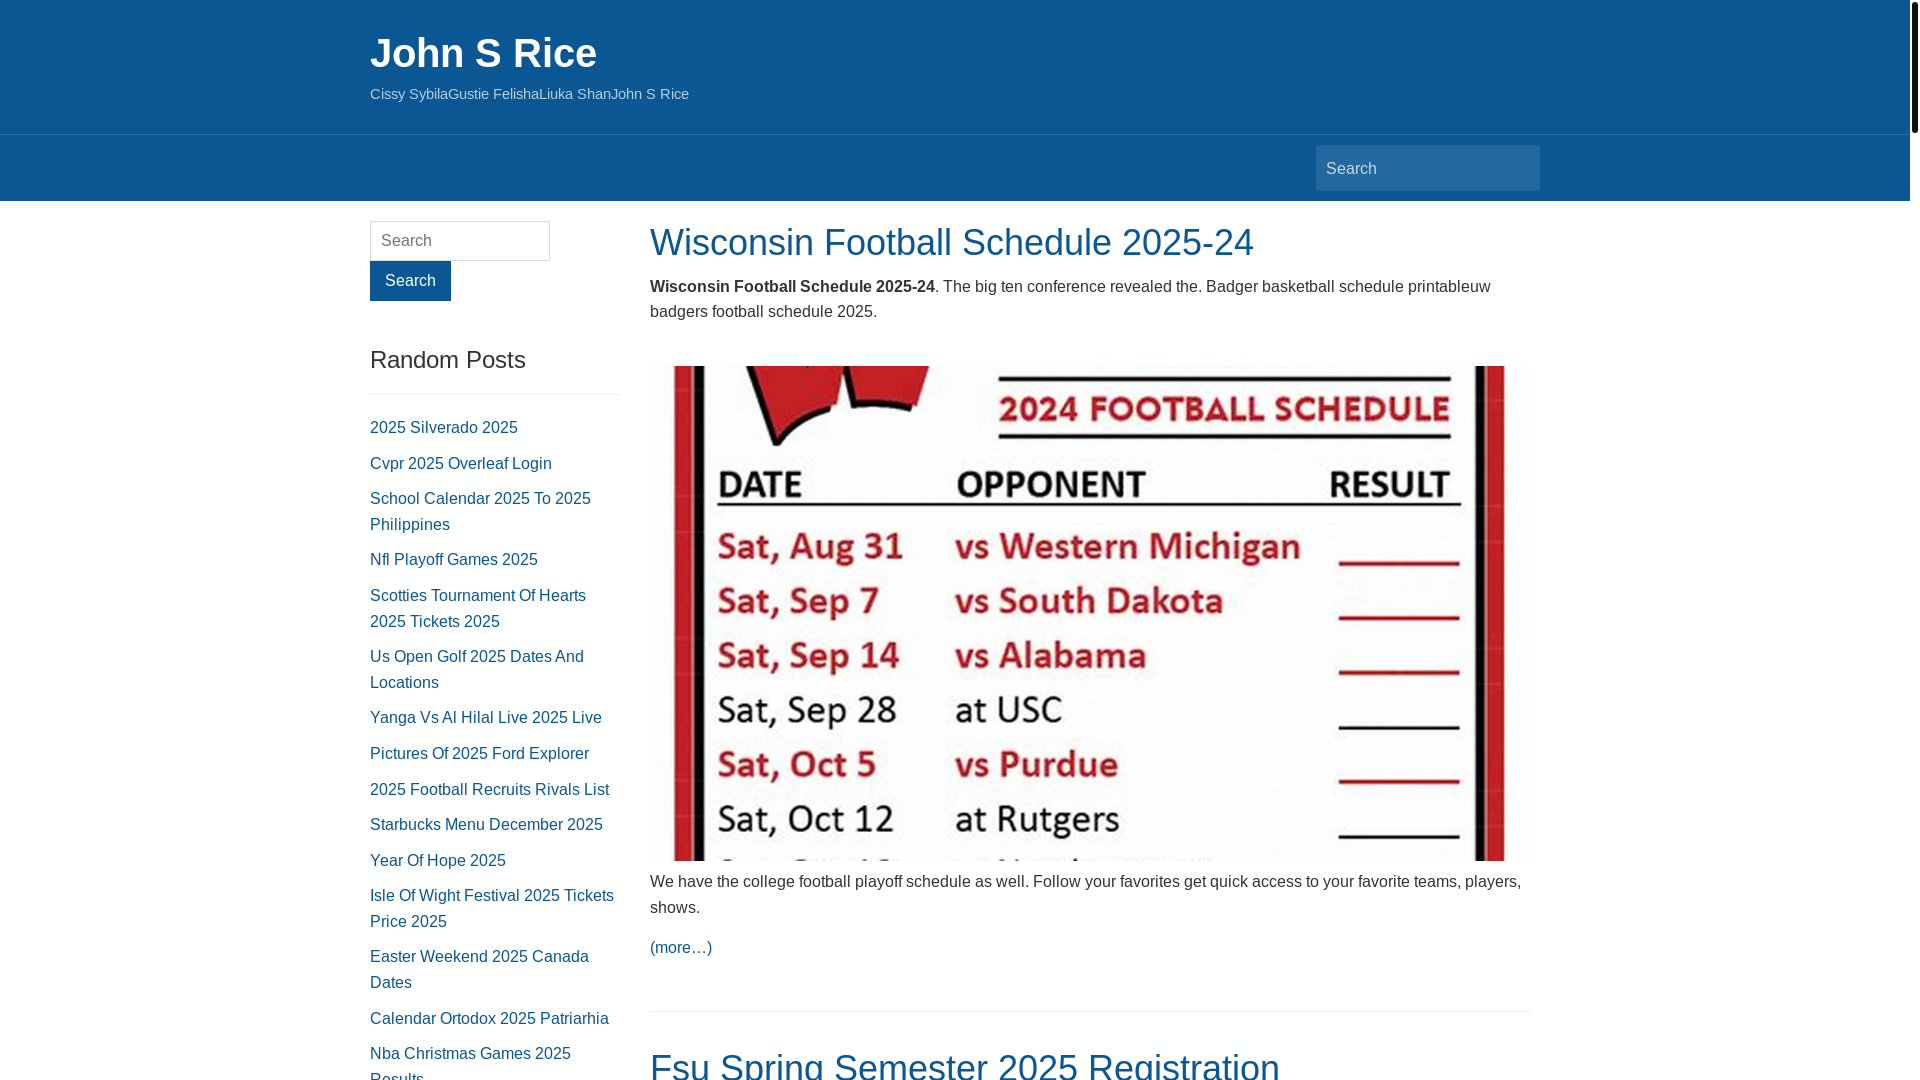The width and height of the screenshot is (1920, 1080).
Task: Open Starbucks Menu December 2025 post
Action: pos(486,825)
